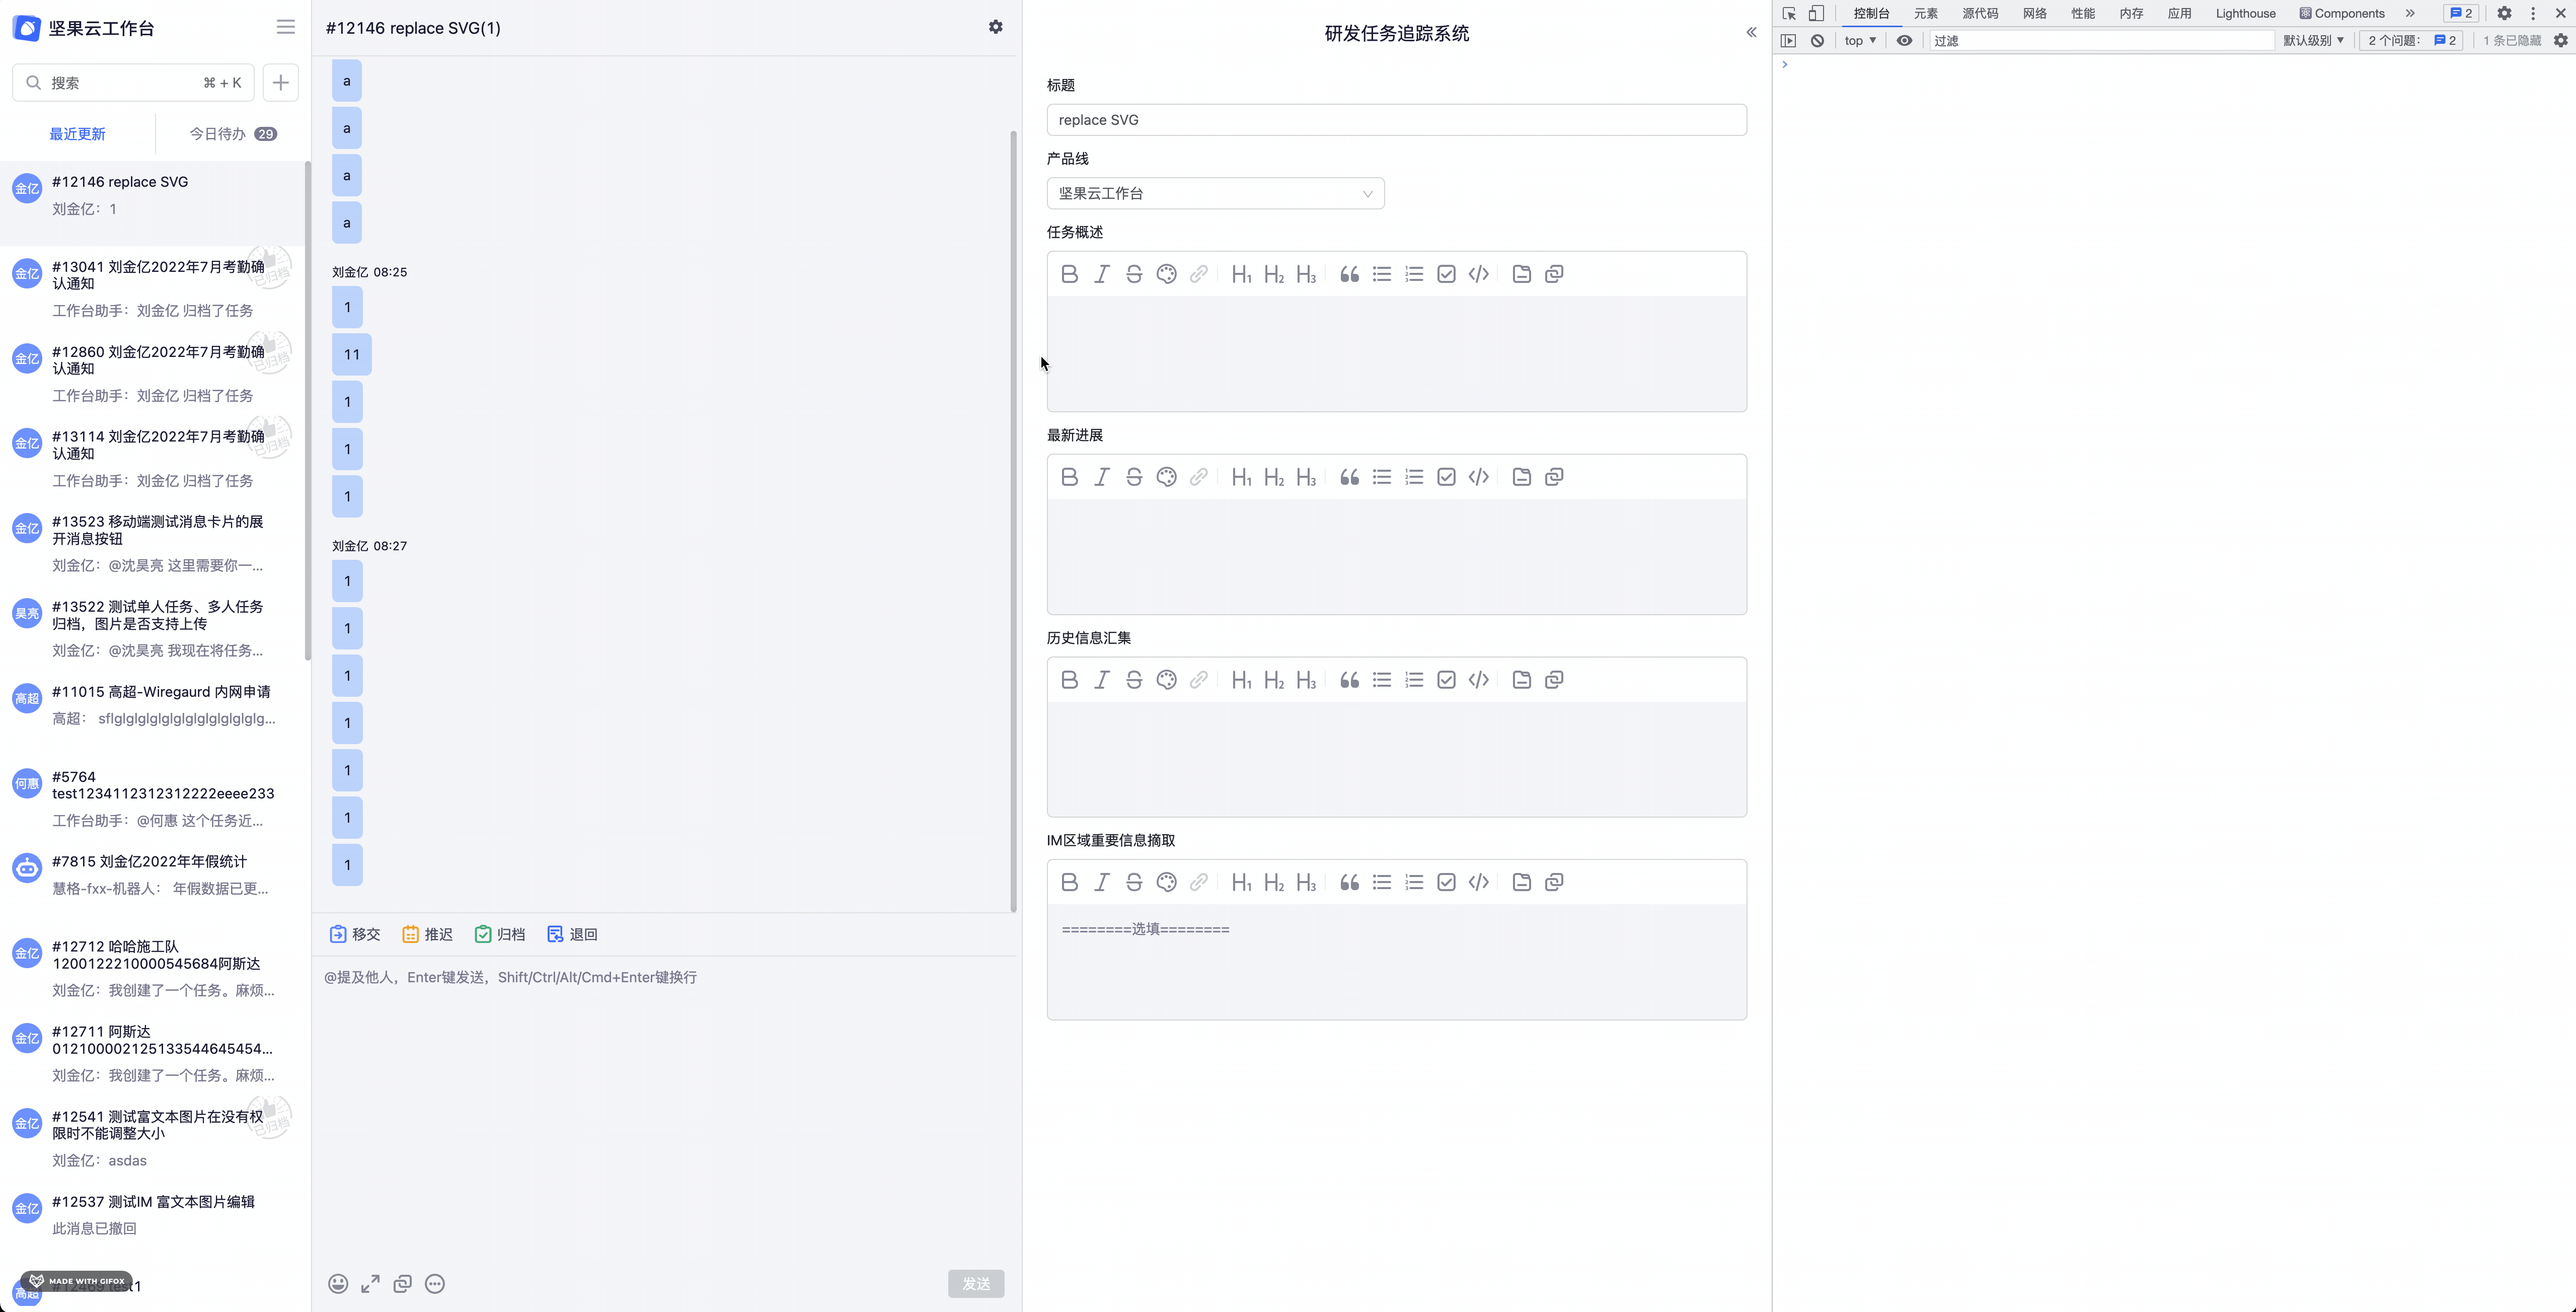The width and height of the screenshot is (2576, 1312).
Task: Click Bold in 任务概述 editor toolbar
Action: click(x=1069, y=274)
